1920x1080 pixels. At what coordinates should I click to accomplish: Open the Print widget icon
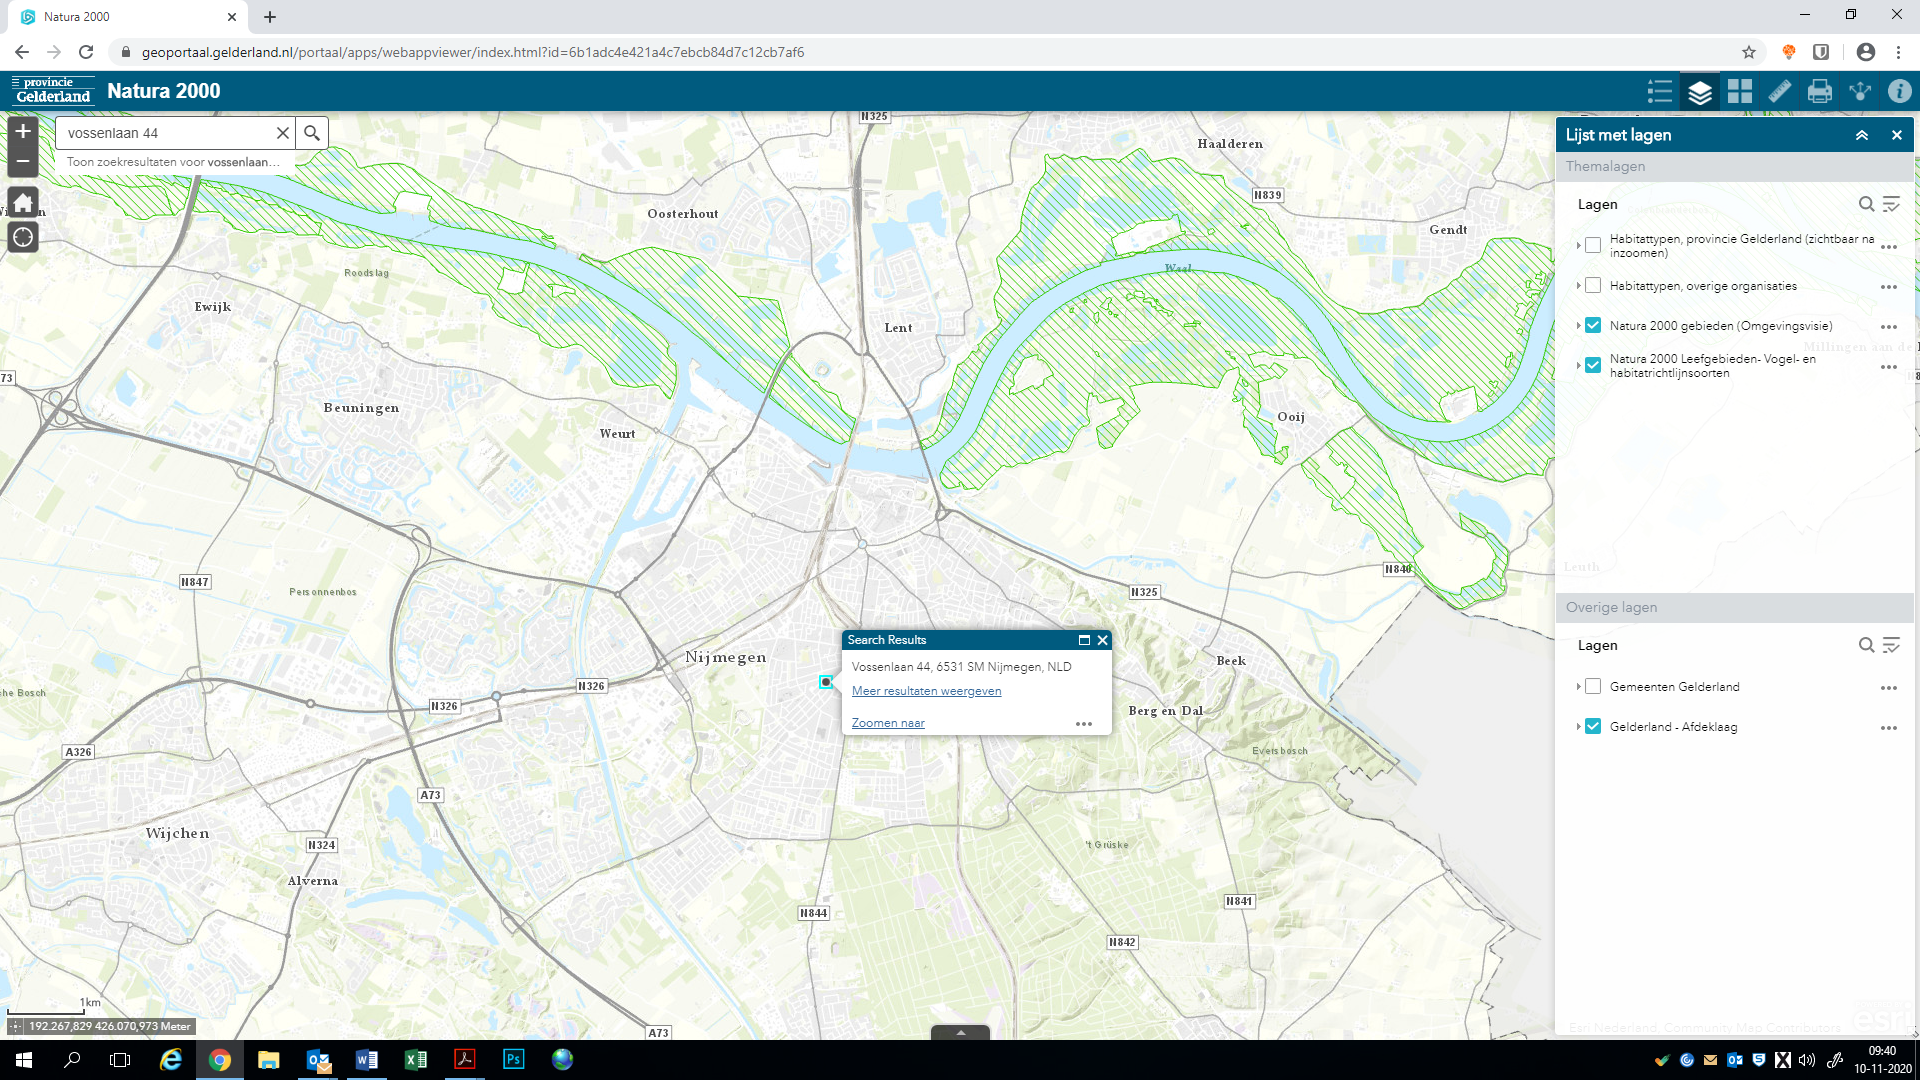1820,92
